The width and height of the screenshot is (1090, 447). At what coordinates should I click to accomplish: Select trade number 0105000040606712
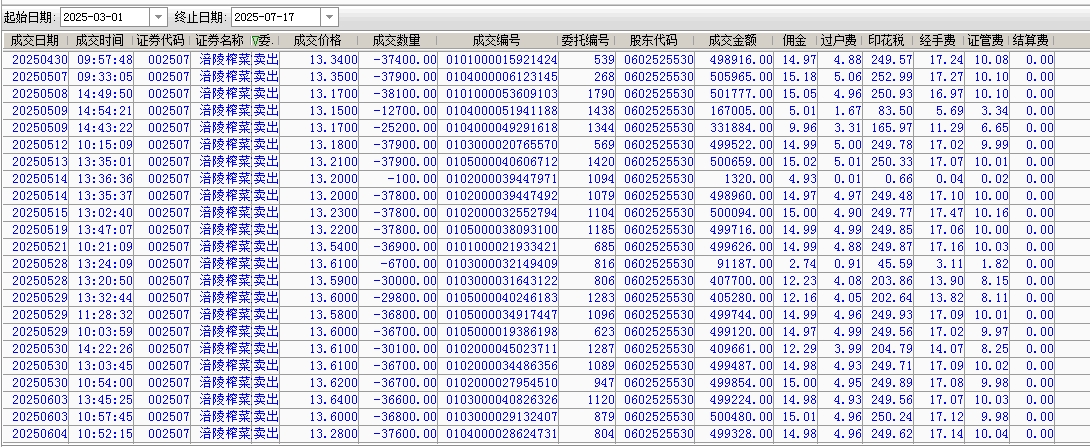click(x=501, y=161)
